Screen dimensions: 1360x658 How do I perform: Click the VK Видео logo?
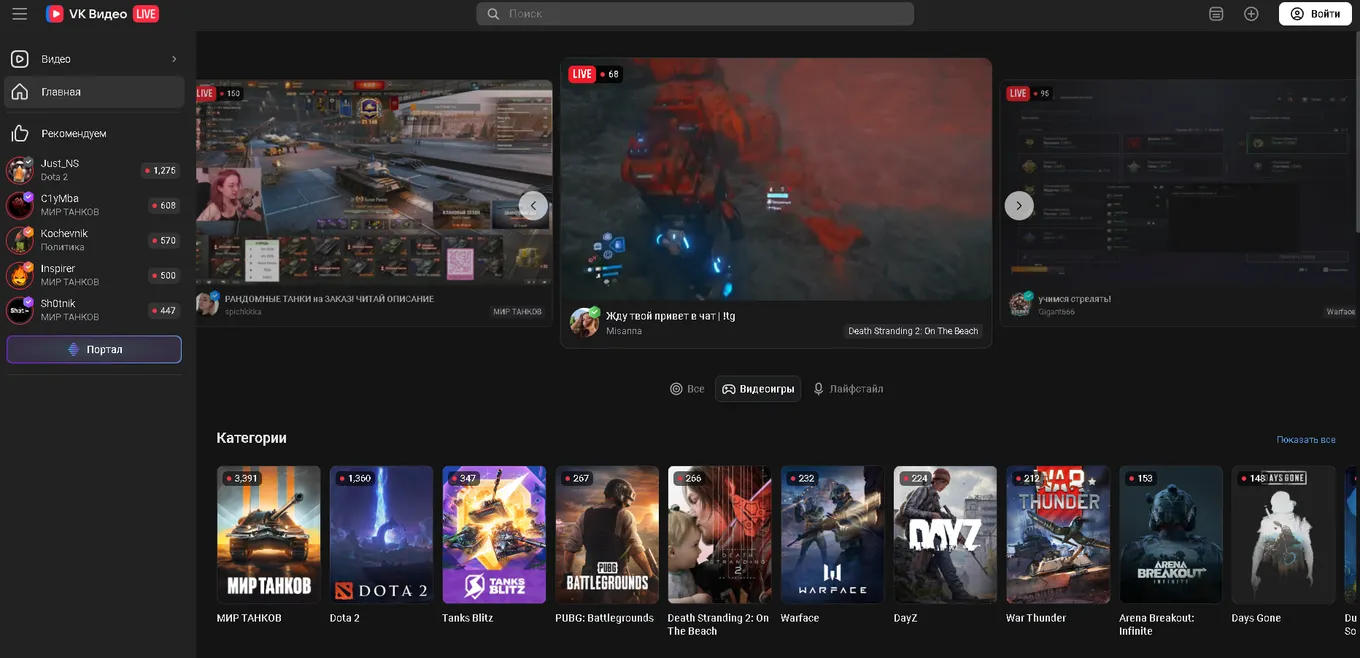click(86, 14)
